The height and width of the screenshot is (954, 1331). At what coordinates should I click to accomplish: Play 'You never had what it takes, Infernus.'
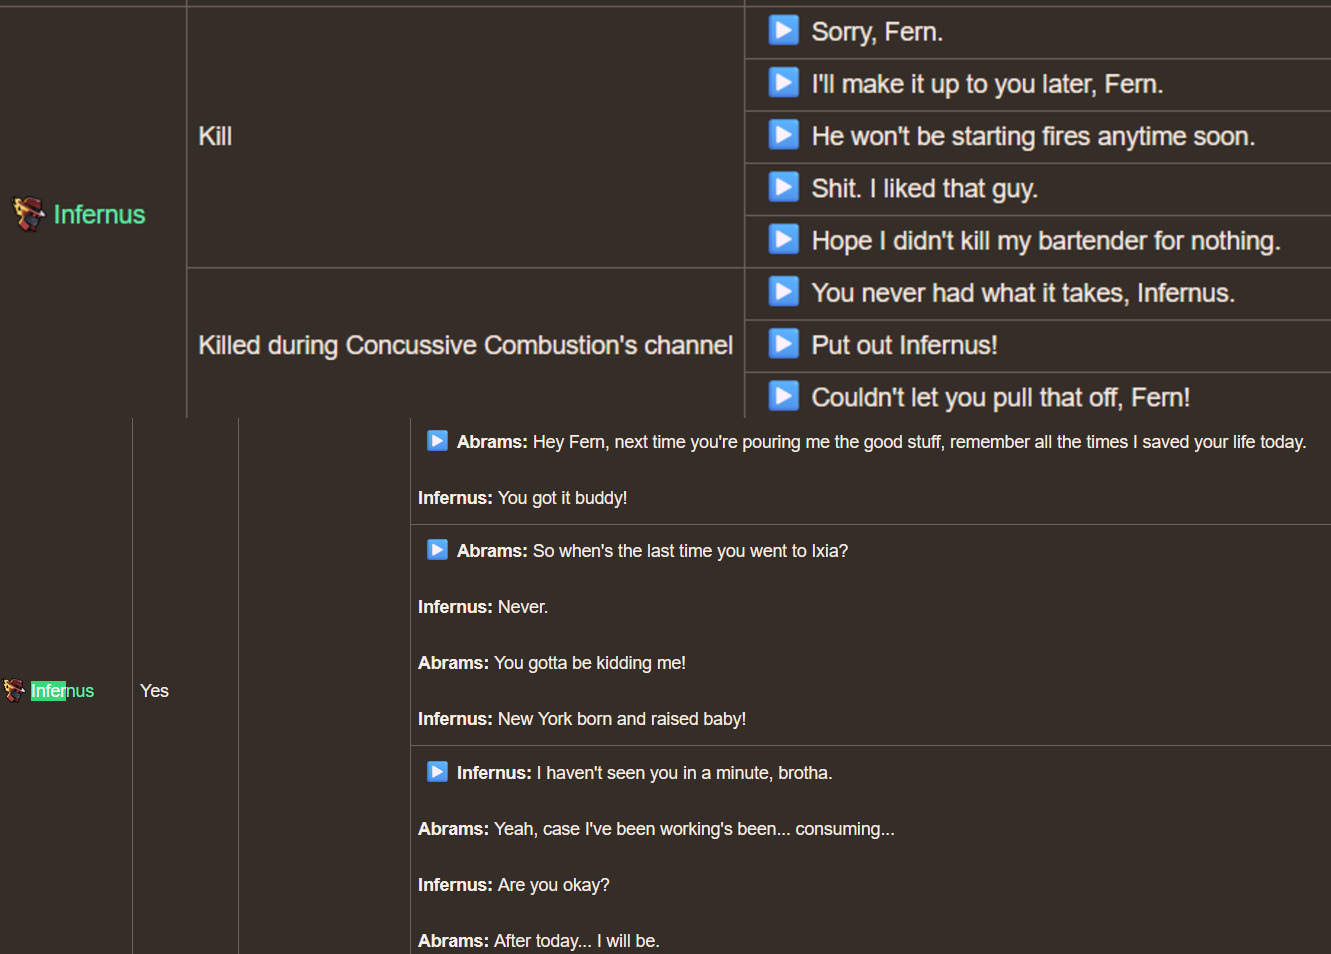tap(783, 291)
